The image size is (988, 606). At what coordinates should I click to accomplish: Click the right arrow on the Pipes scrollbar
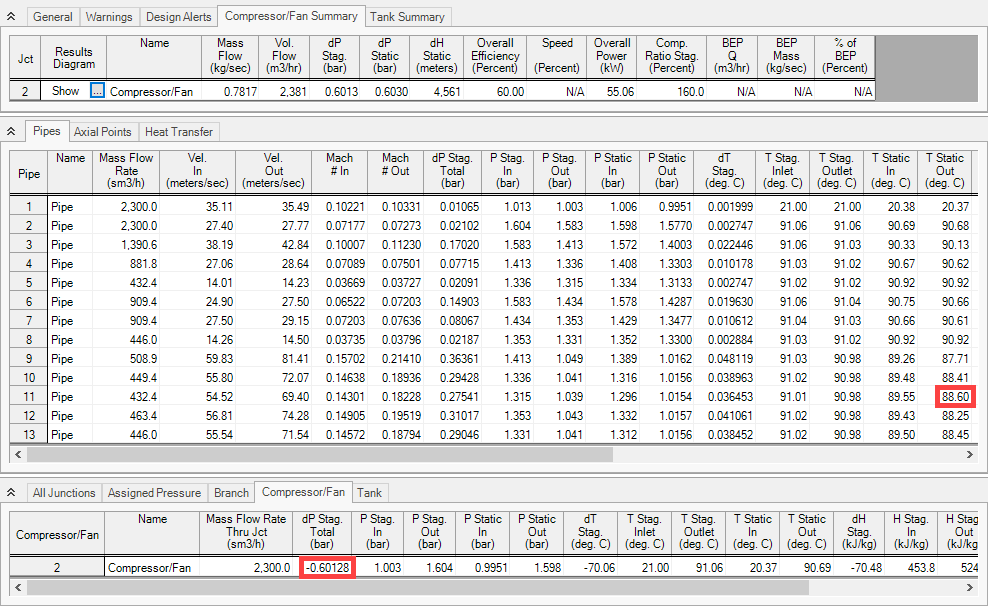coord(970,454)
